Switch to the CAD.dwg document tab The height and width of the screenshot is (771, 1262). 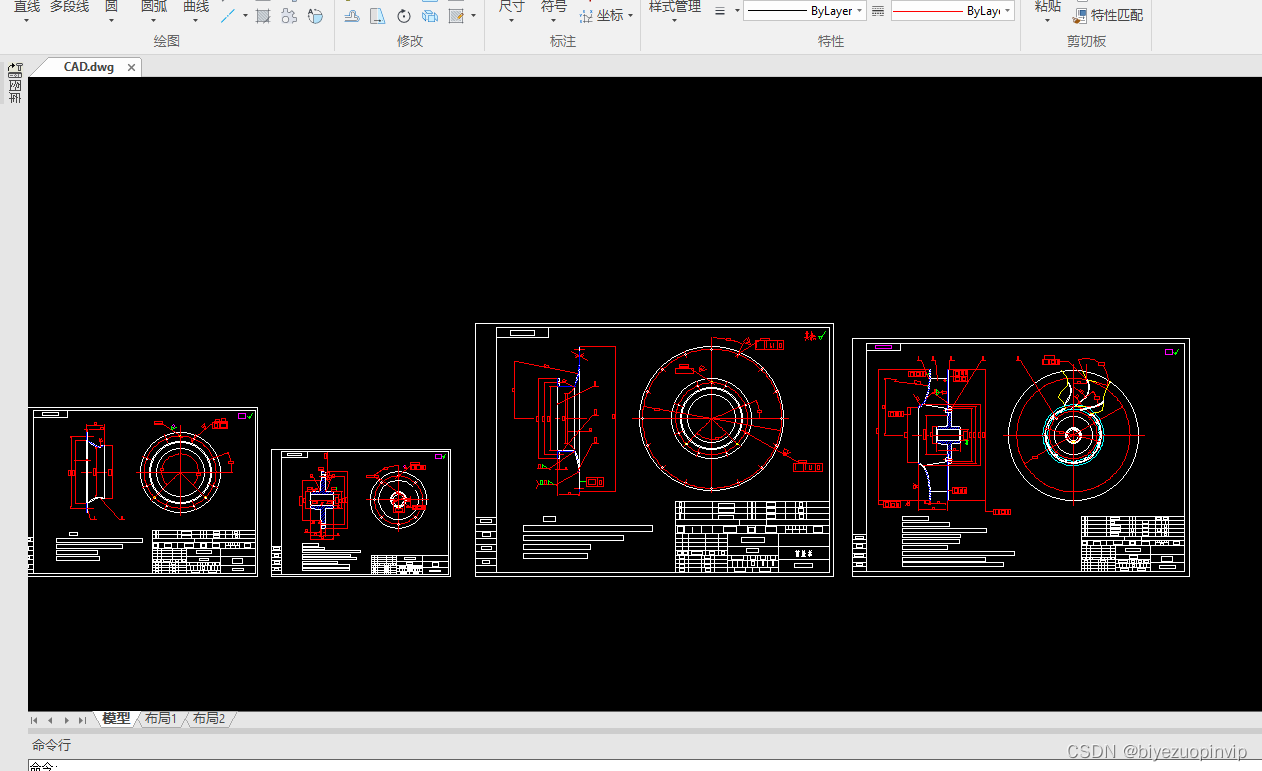(88, 68)
